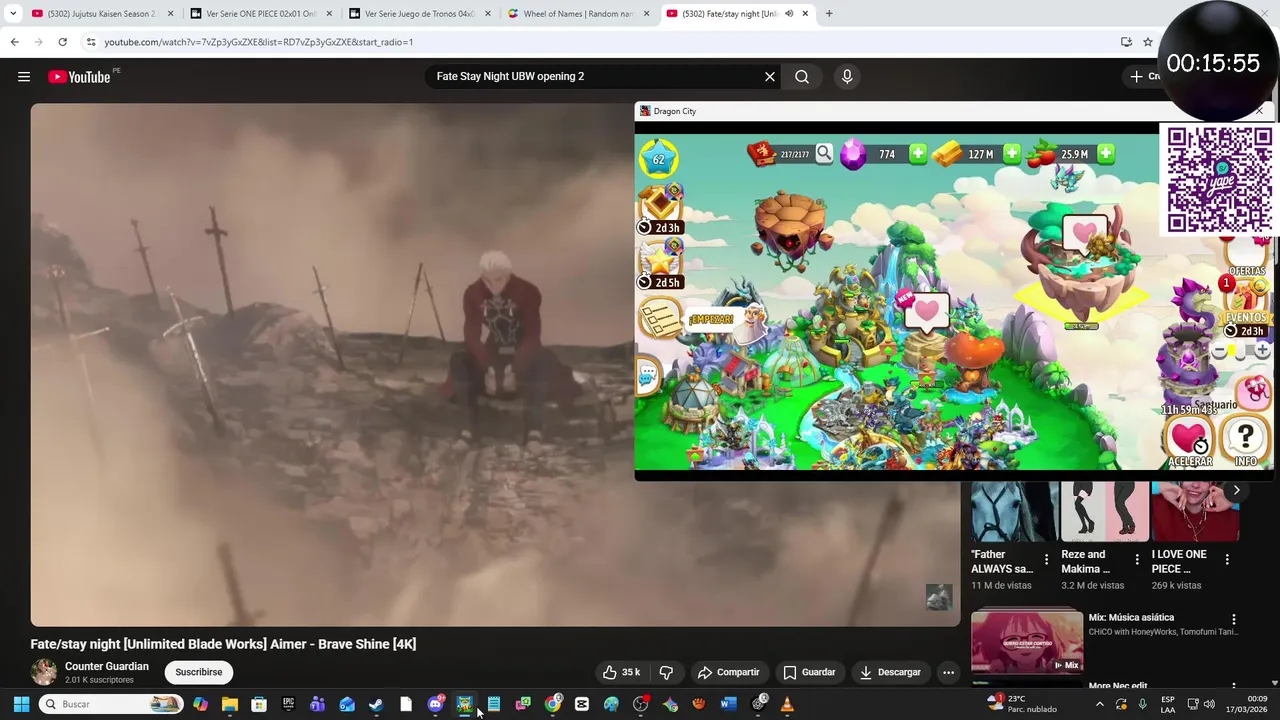
Task: Mute the Fate/stay night tab audio
Action: point(789,14)
